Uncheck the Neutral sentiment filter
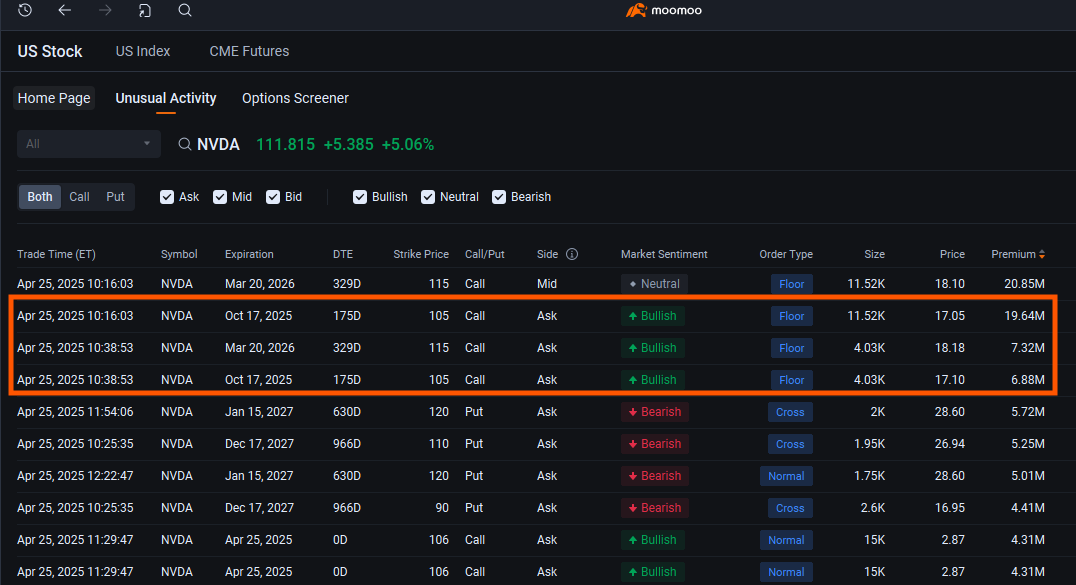Screen dimensions: 1076x585 tap(428, 197)
